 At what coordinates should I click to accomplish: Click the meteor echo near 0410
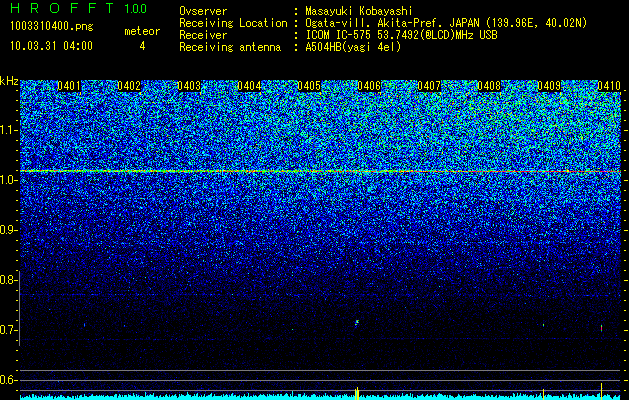(x=601, y=328)
